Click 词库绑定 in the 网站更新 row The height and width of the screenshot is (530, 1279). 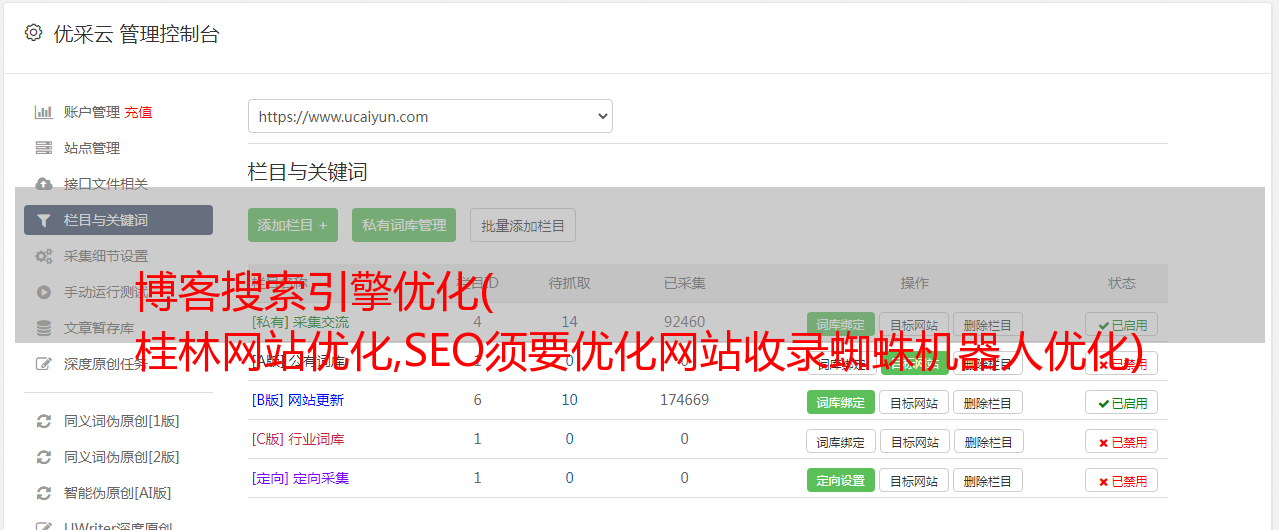(841, 402)
